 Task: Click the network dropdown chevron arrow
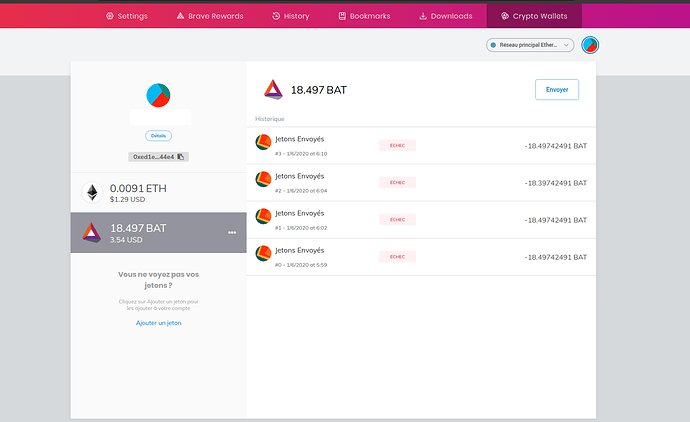tap(566, 45)
